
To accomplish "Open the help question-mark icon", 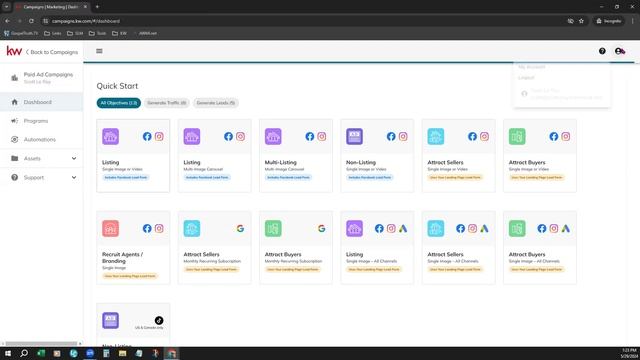I will point(602,51).
